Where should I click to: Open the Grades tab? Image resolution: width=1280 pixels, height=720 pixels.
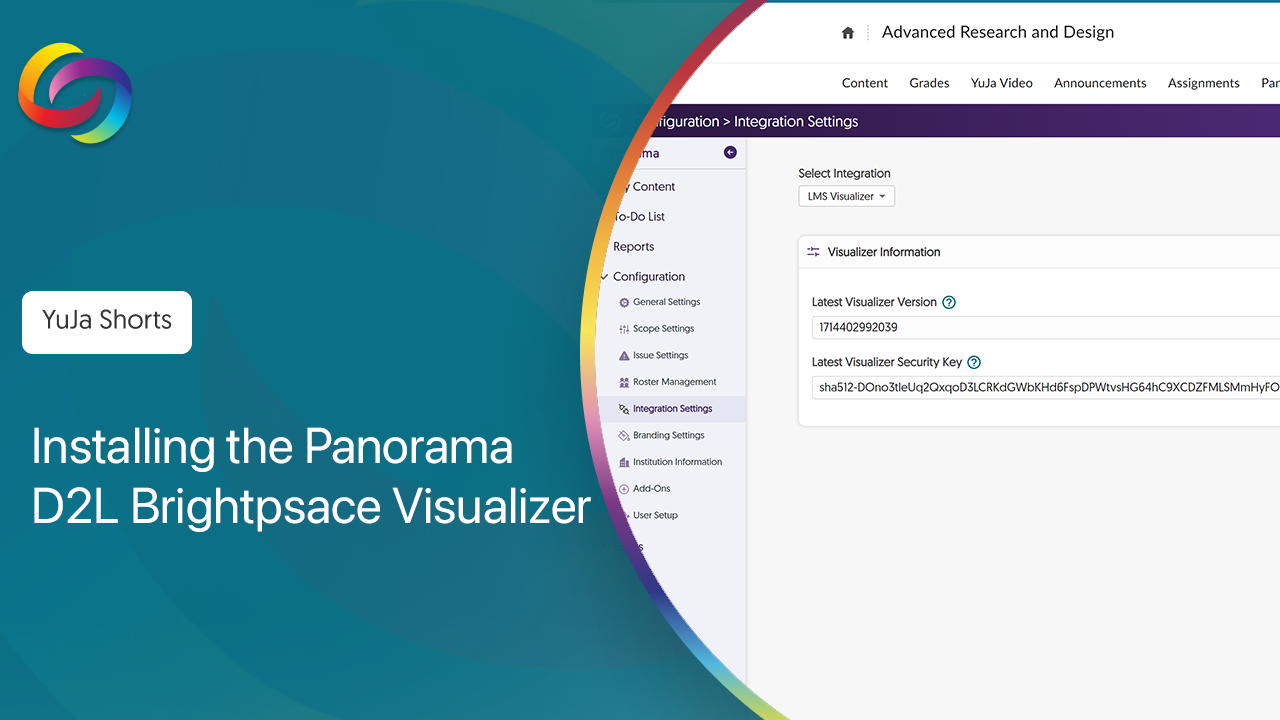(929, 83)
